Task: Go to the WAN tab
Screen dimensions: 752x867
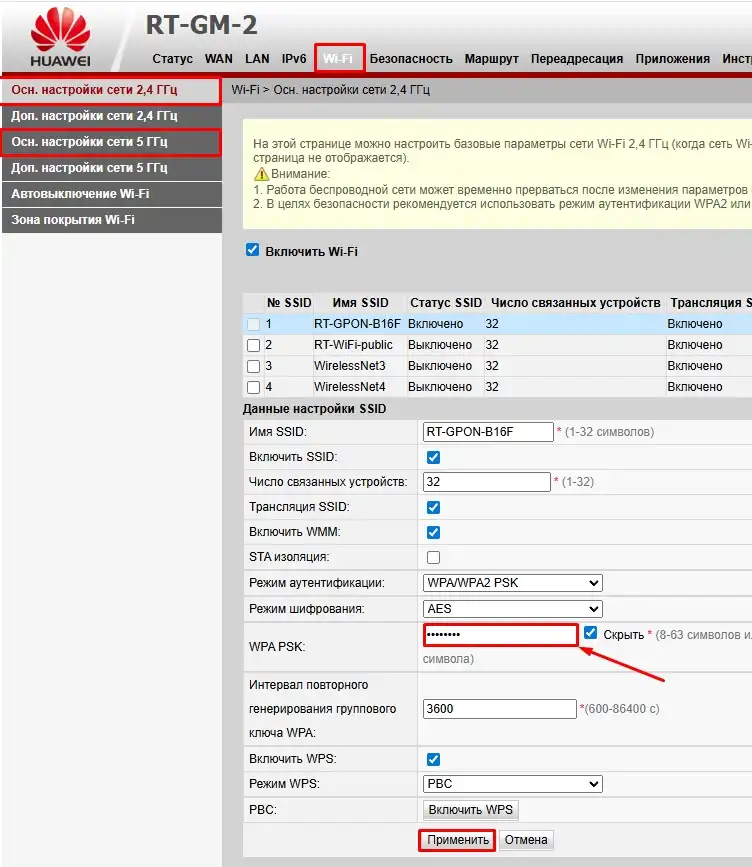Action: (x=219, y=59)
